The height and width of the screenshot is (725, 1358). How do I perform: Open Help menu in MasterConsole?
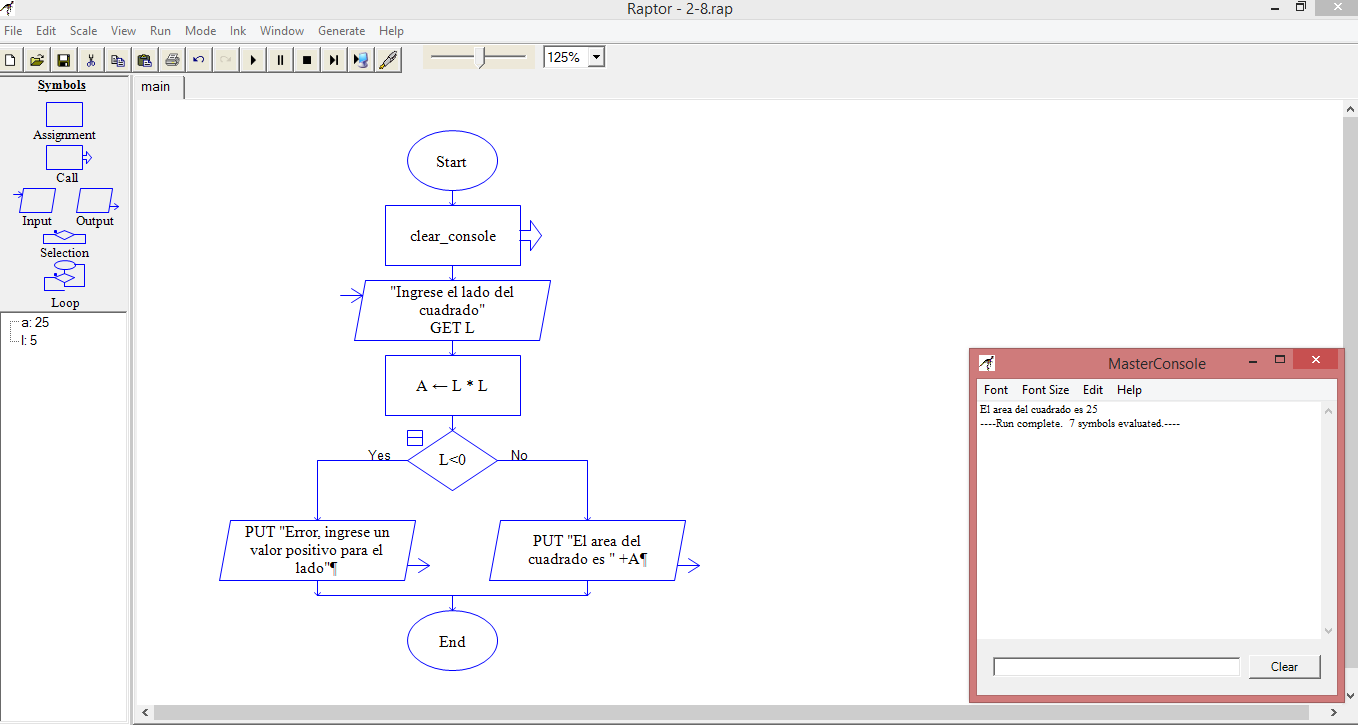pos(1129,390)
